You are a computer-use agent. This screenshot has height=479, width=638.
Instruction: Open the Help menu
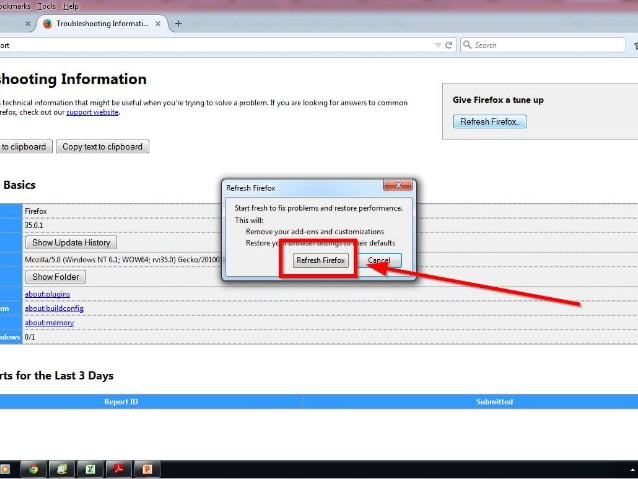[x=70, y=6]
